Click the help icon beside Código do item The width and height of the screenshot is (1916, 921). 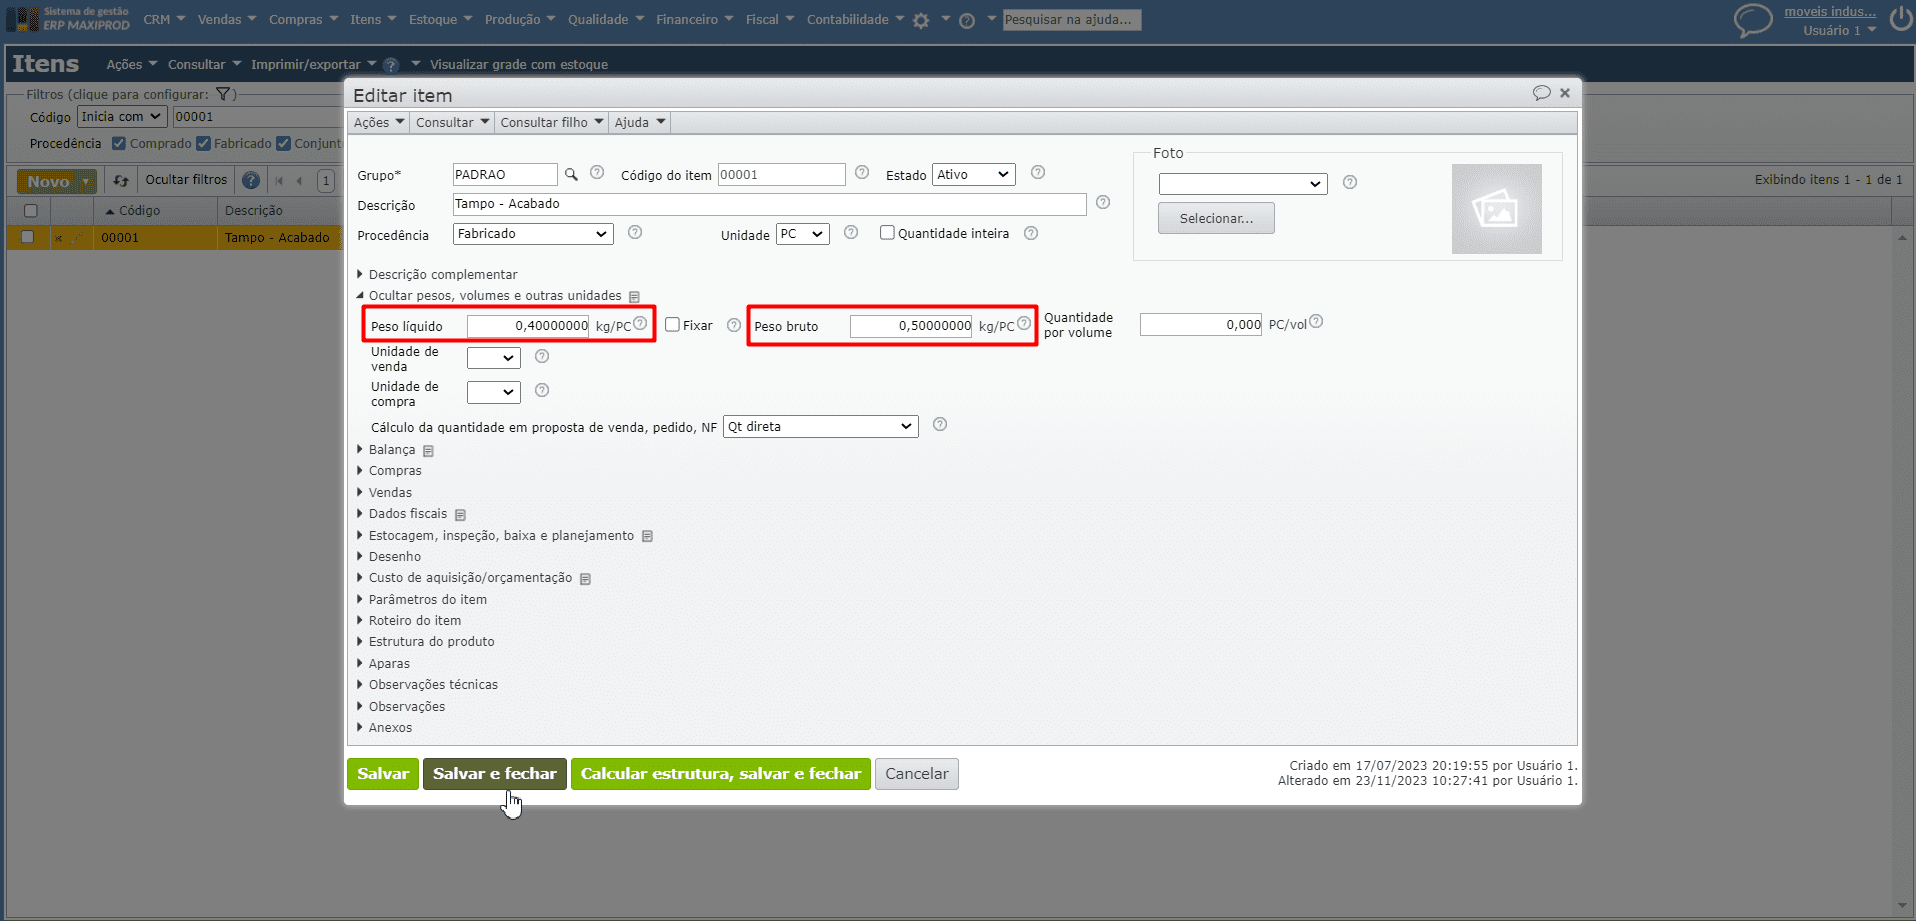click(862, 173)
